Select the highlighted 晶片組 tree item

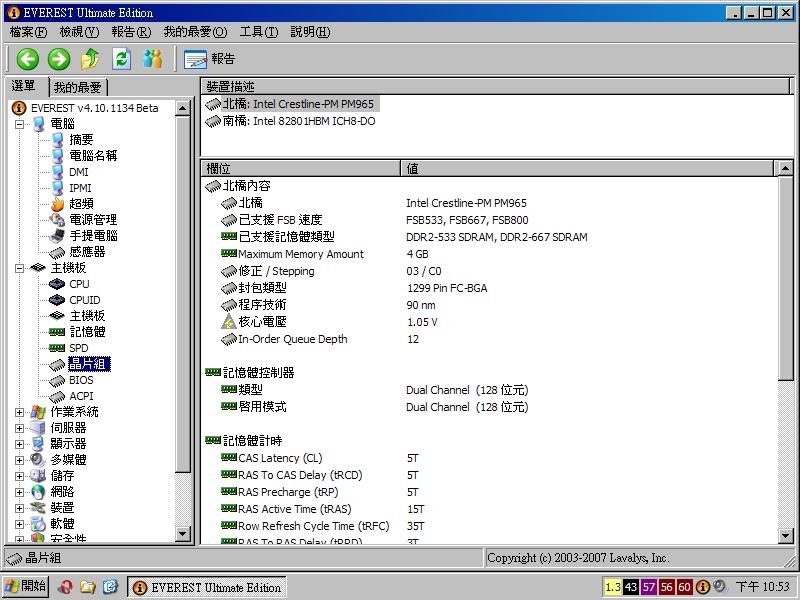(x=89, y=364)
